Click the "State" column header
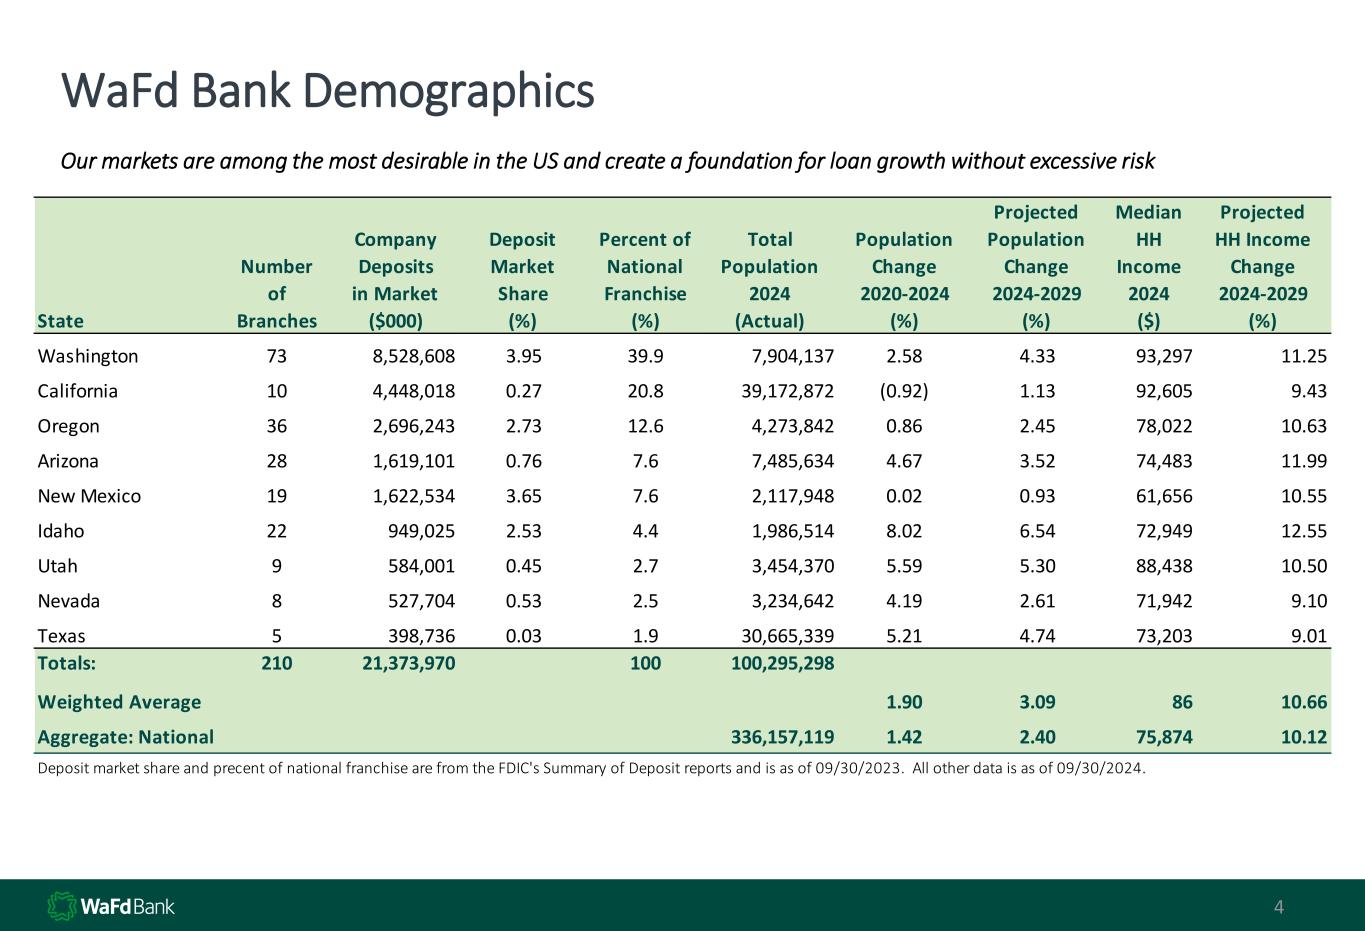1365x931 pixels. click(60, 321)
